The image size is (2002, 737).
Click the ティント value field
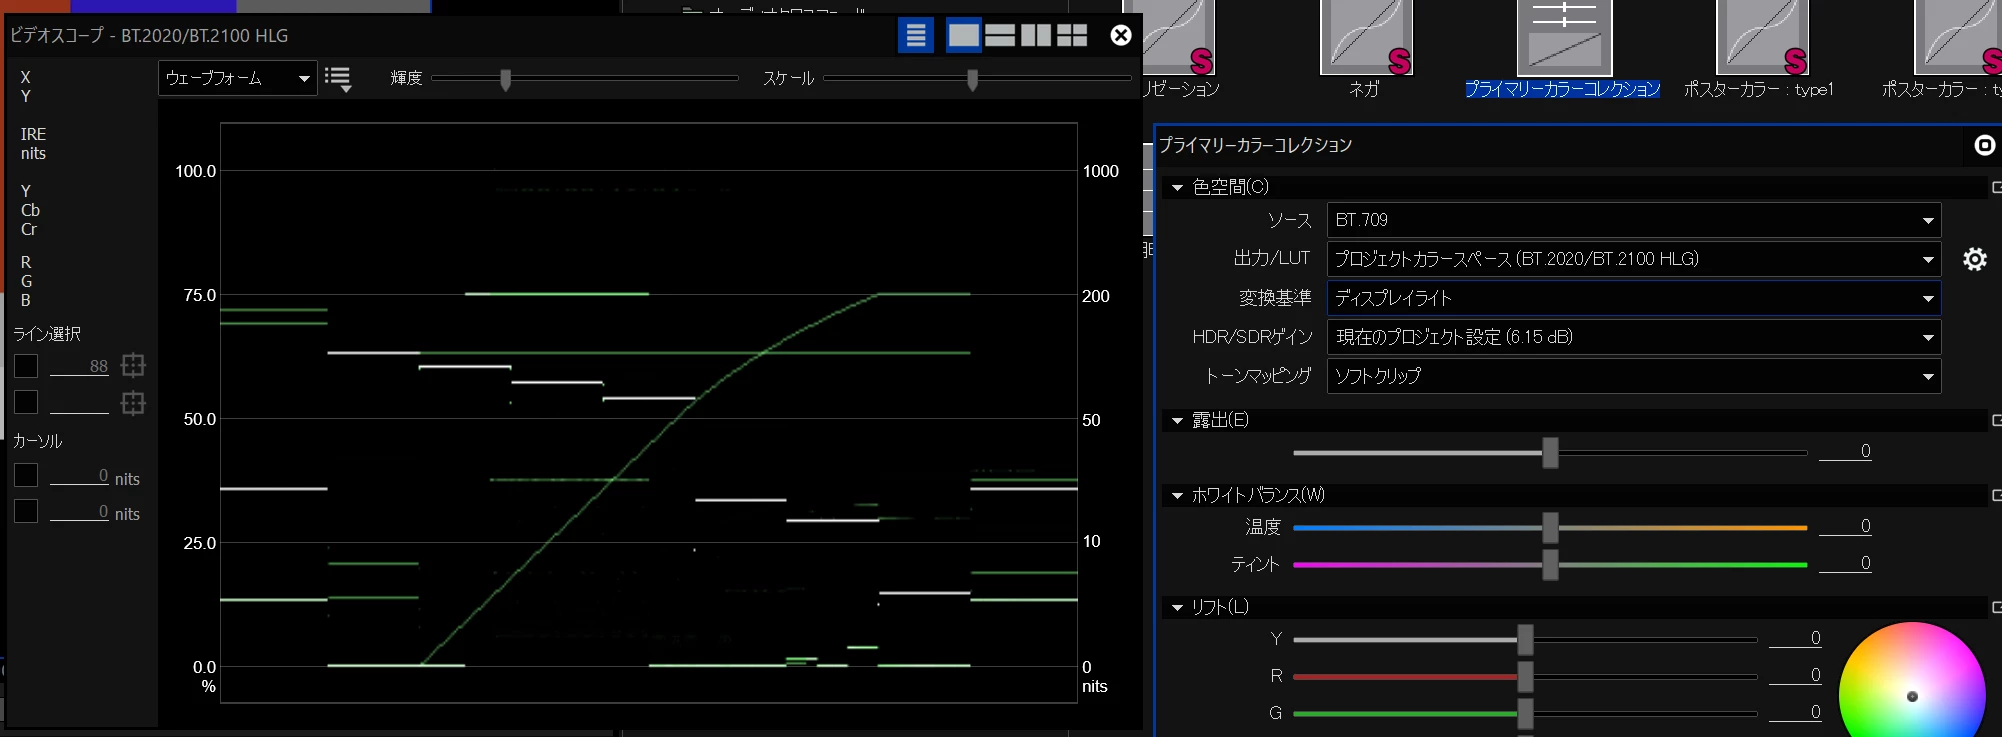tap(1845, 563)
